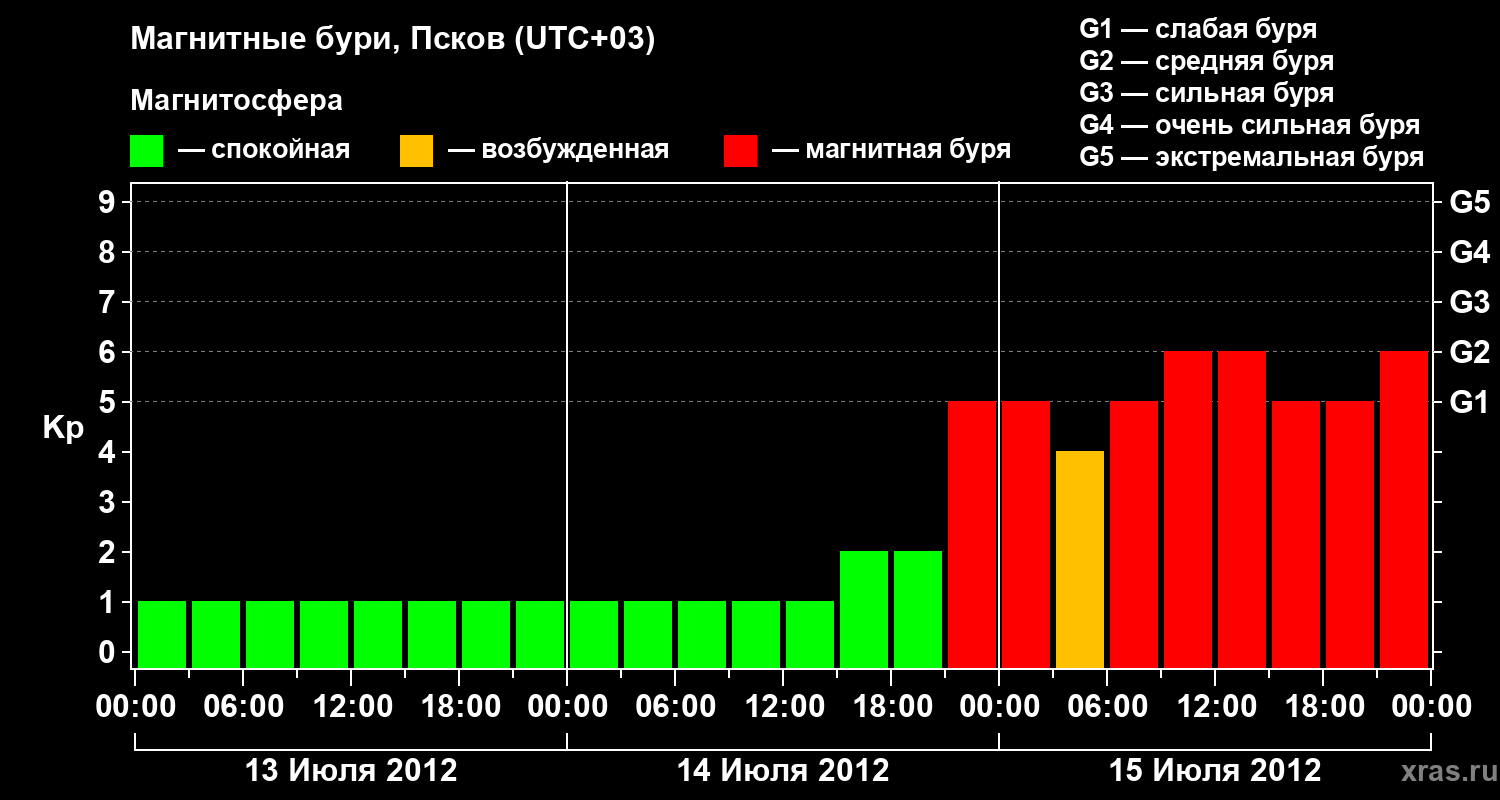
Task: Click the '13 Июля 2012' date label
Action: pos(351,771)
